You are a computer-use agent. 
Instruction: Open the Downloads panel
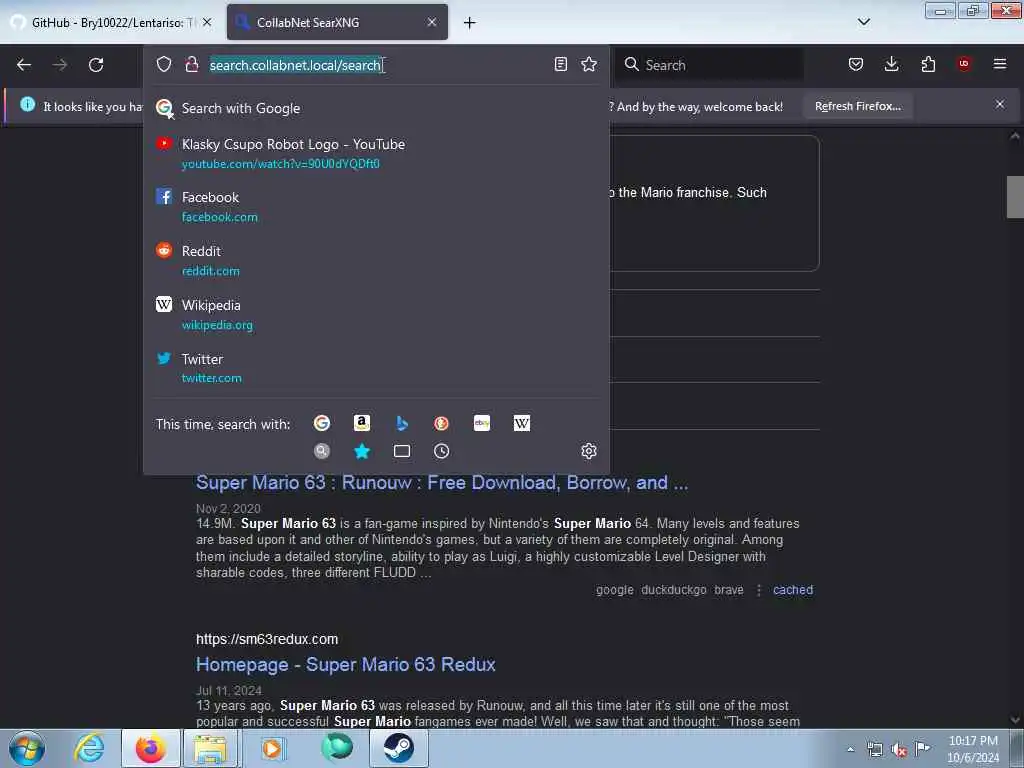(891, 64)
